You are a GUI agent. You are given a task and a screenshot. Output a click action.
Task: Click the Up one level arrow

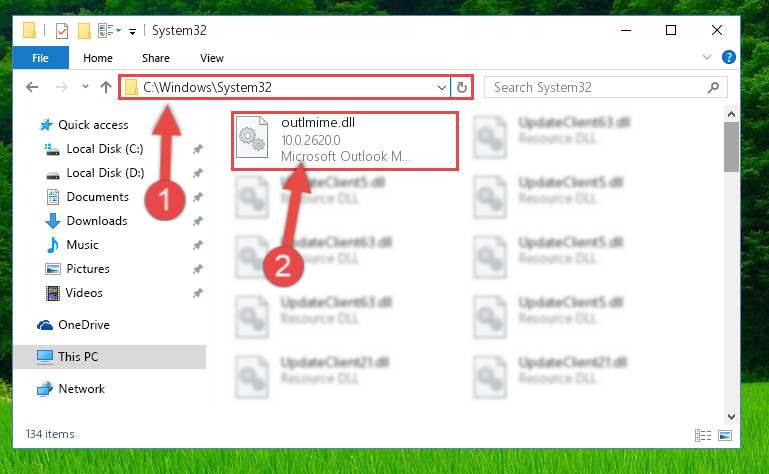[106, 87]
